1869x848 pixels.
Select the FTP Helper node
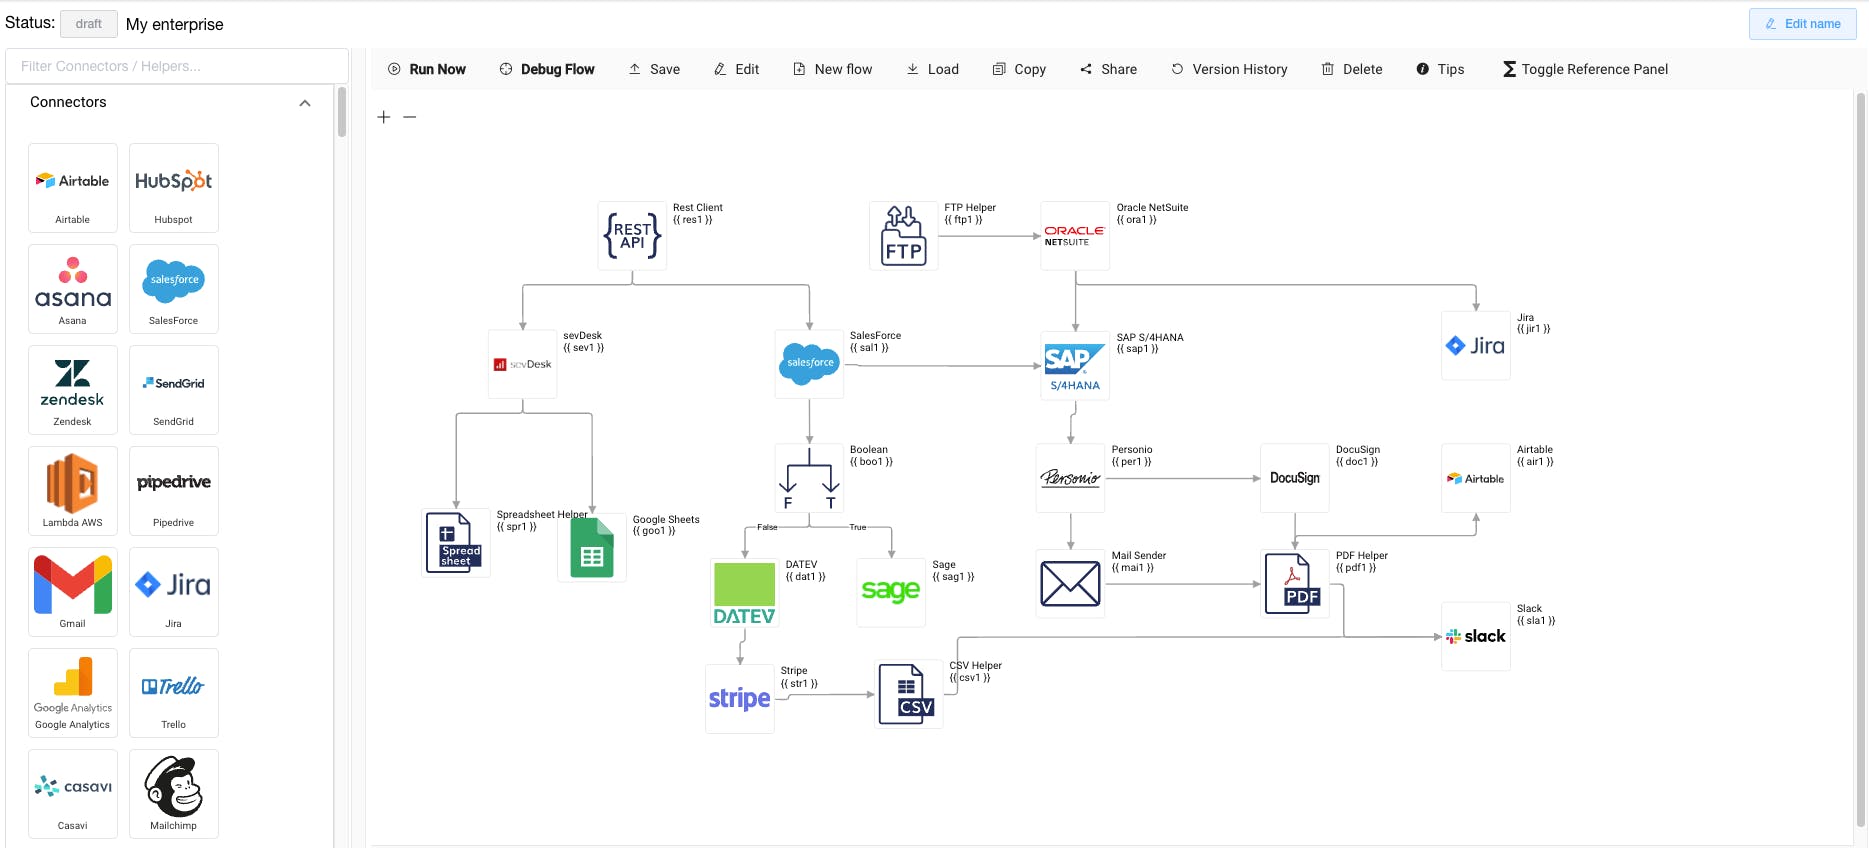(x=904, y=236)
